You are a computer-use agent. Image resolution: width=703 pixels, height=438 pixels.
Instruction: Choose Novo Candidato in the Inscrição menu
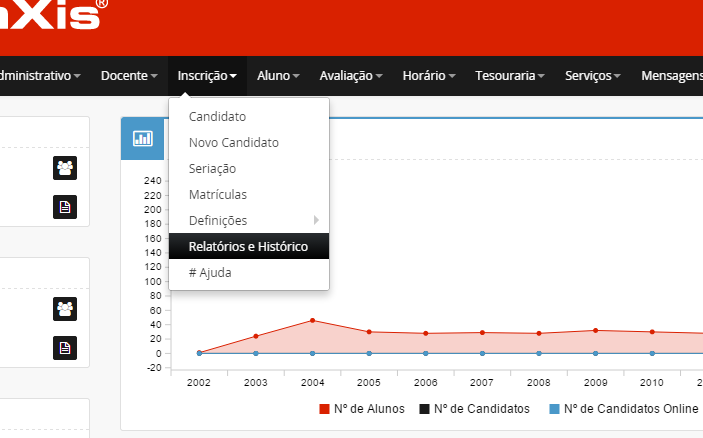pos(234,142)
